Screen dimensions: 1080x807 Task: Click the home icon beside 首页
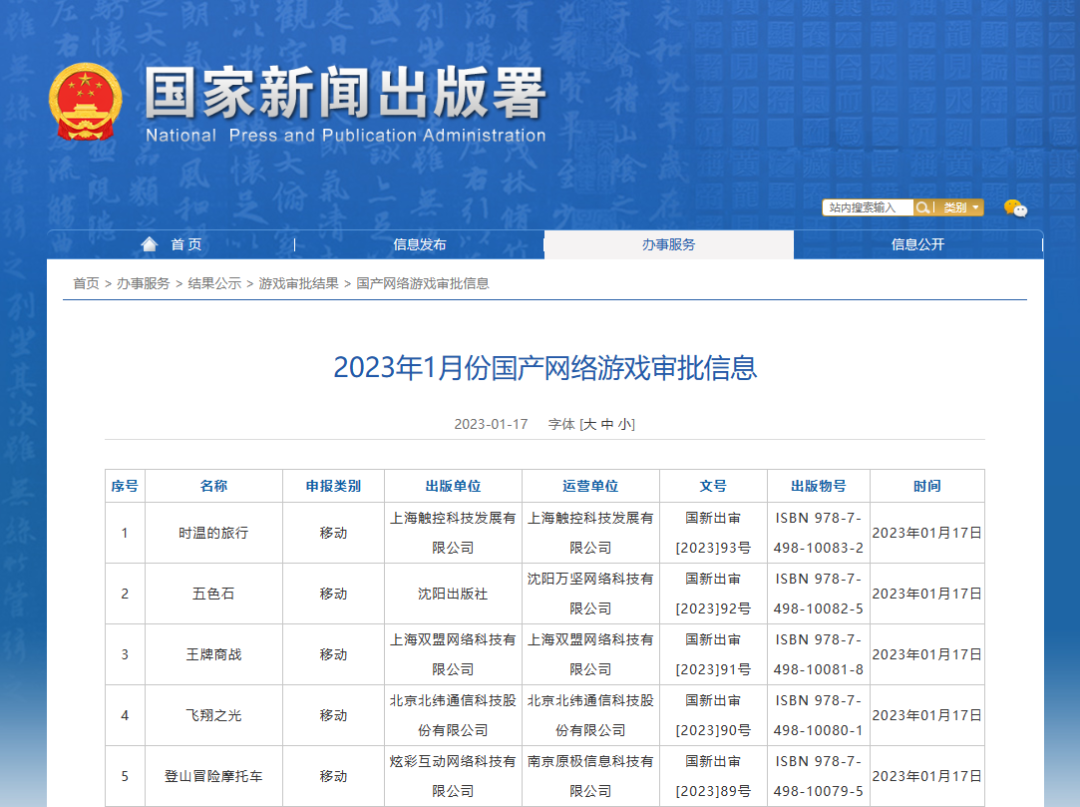(149, 244)
